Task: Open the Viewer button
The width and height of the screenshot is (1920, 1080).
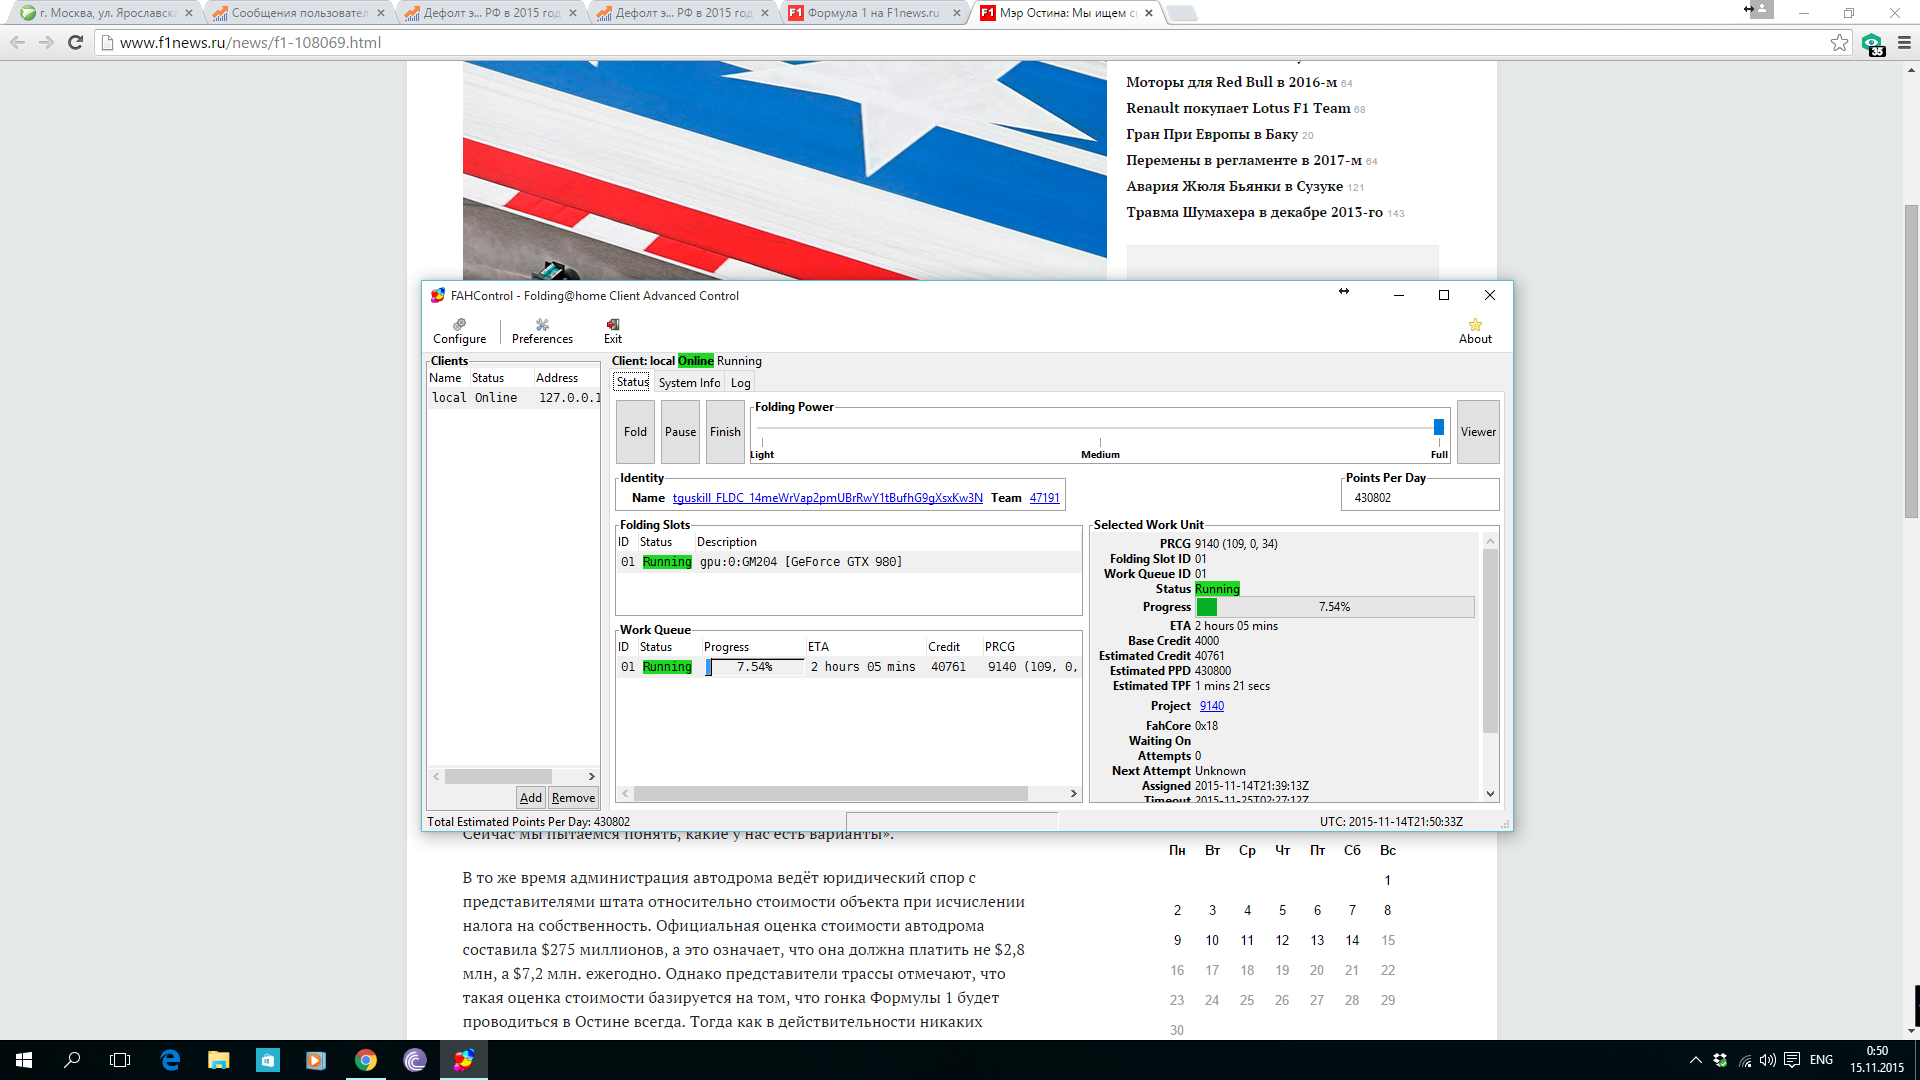Action: click(1478, 432)
